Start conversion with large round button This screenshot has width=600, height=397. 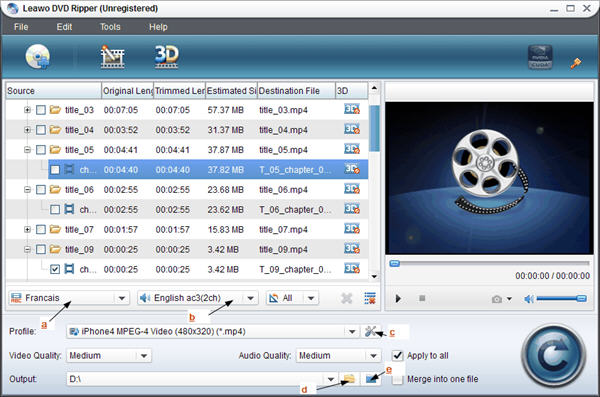tap(553, 356)
